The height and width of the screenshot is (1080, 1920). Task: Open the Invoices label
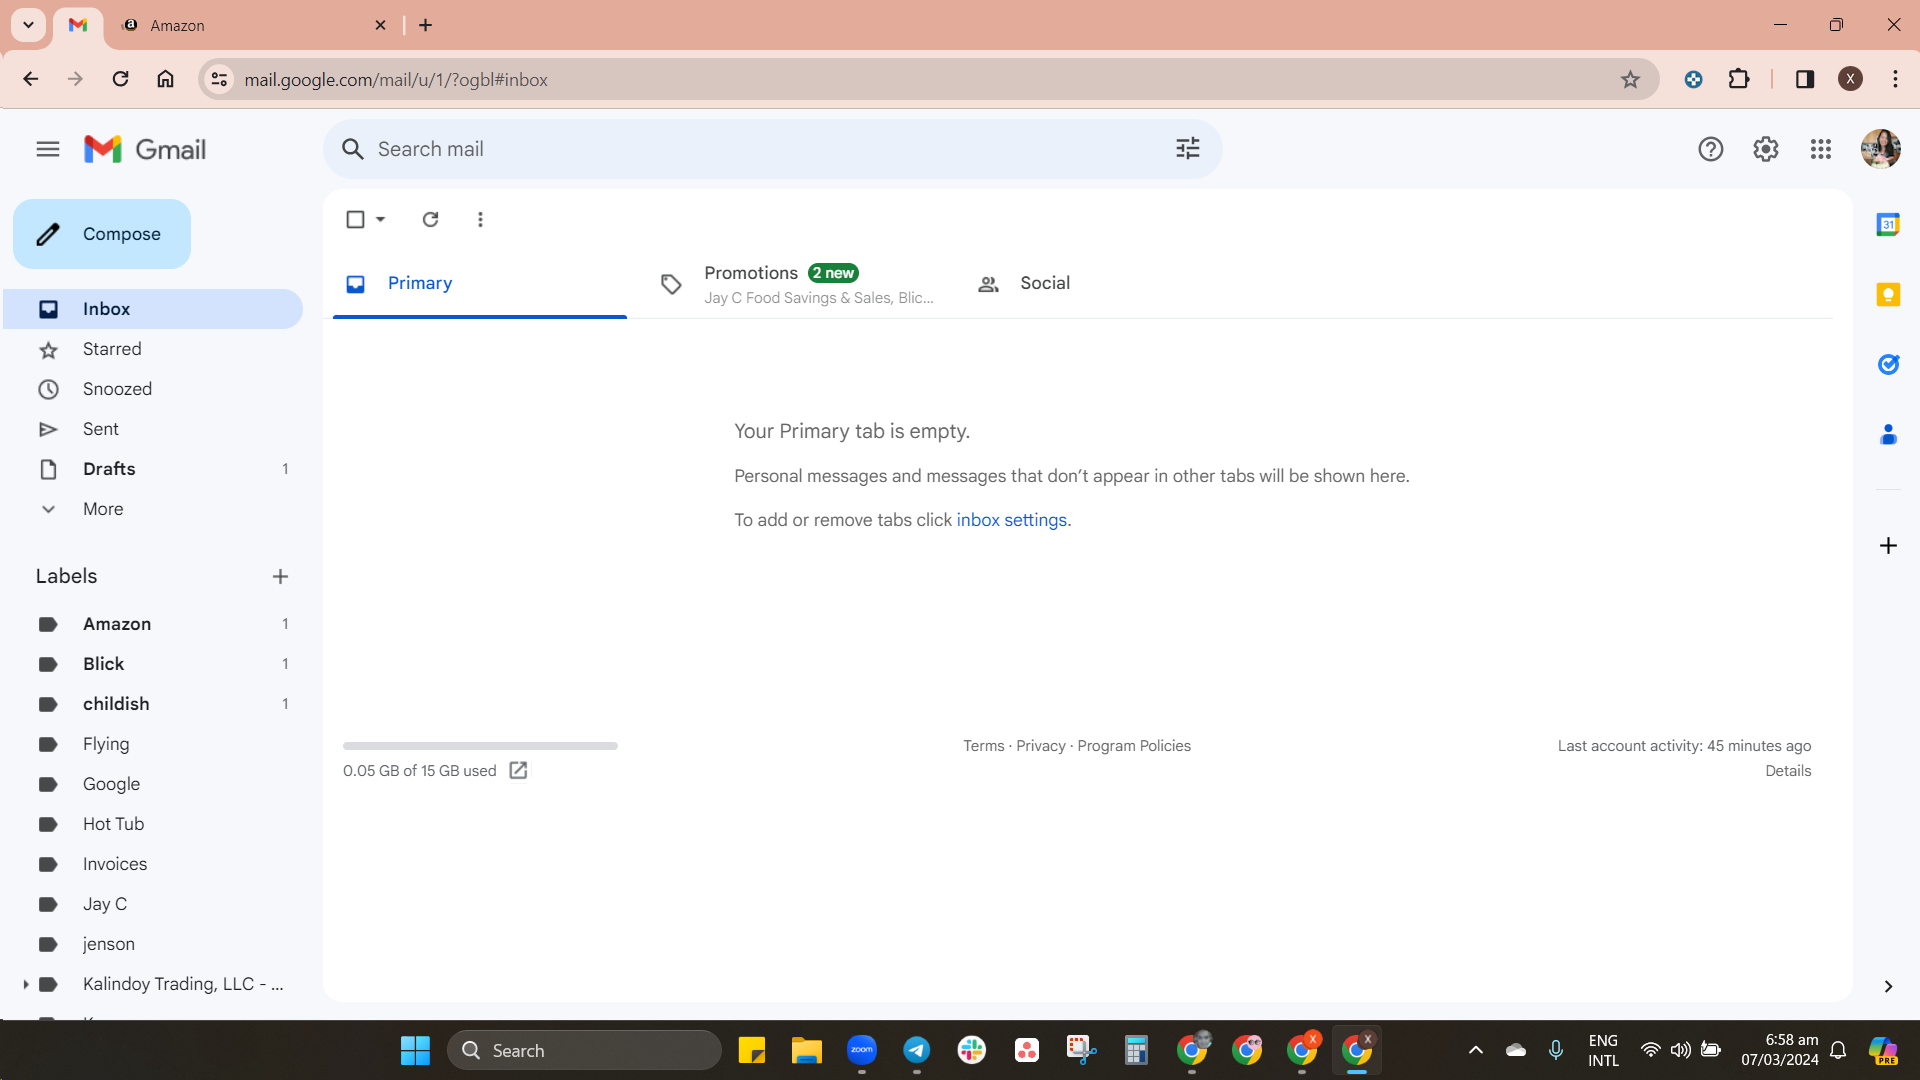(x=153, y=864)
